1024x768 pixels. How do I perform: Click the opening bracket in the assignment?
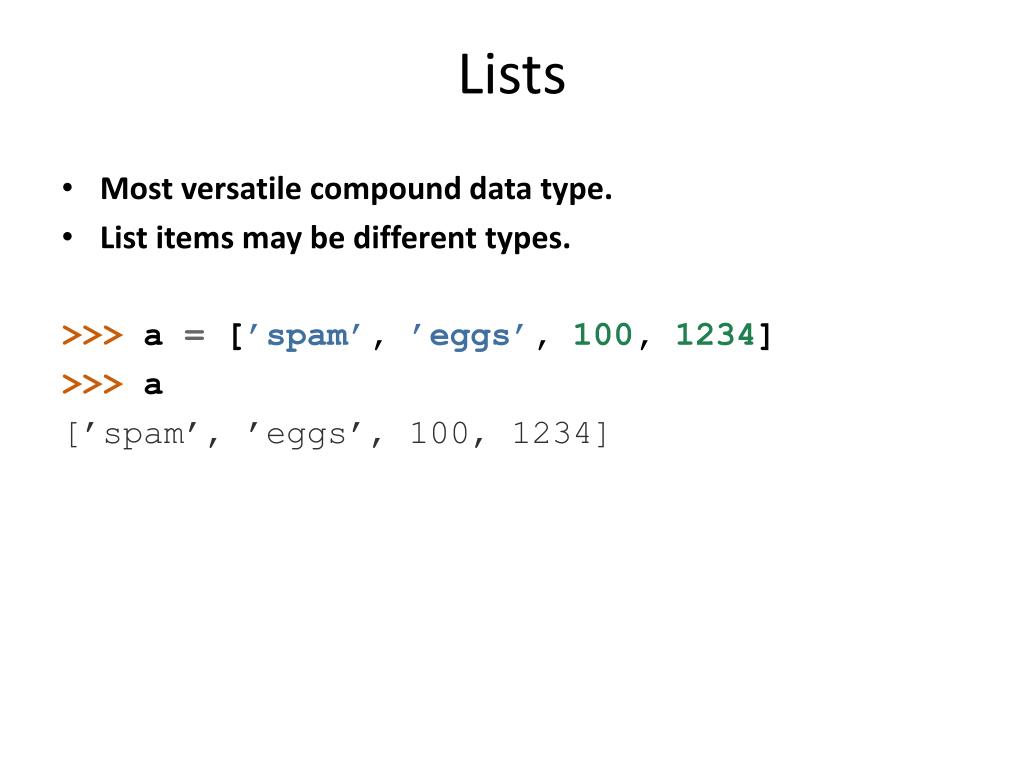click(236, 336)
